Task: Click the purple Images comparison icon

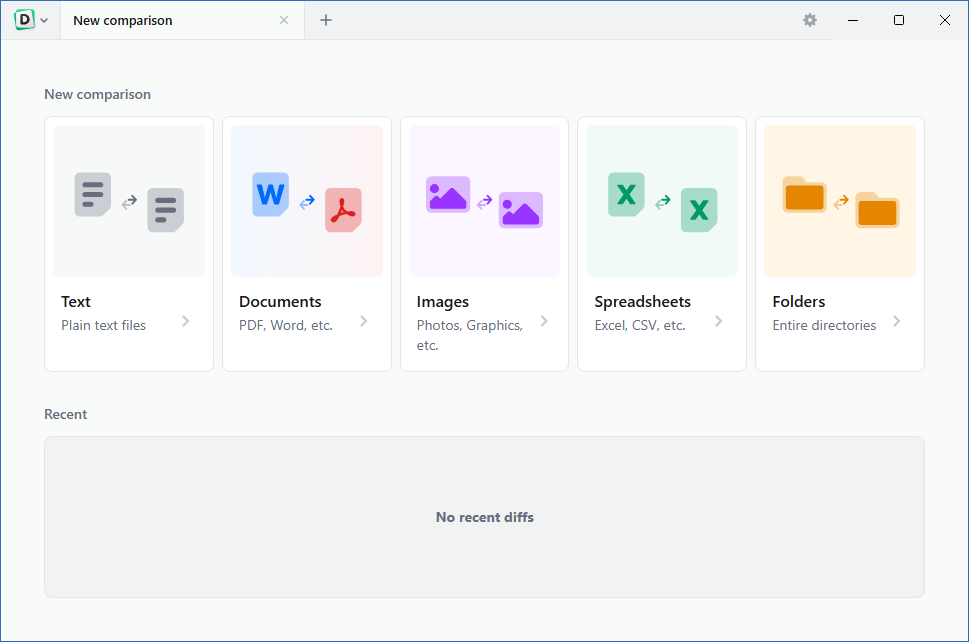Action: tap(484, 202)
